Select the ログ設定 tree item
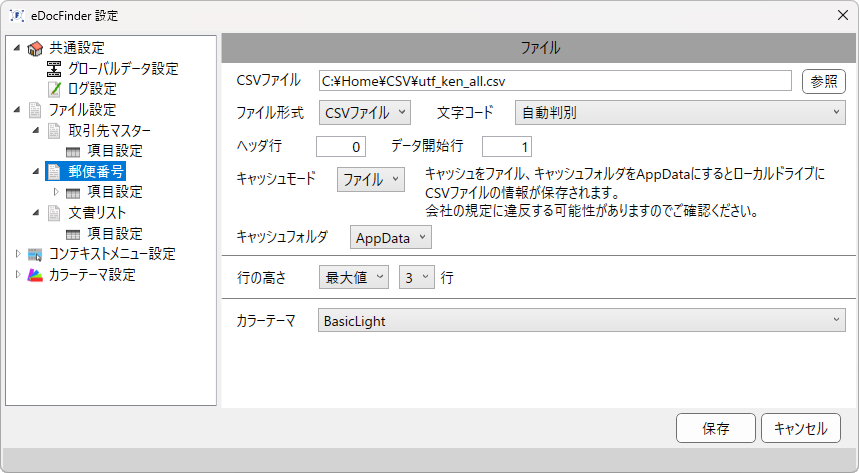The width and height of the screenshot is (859, 473). (92, 89)
